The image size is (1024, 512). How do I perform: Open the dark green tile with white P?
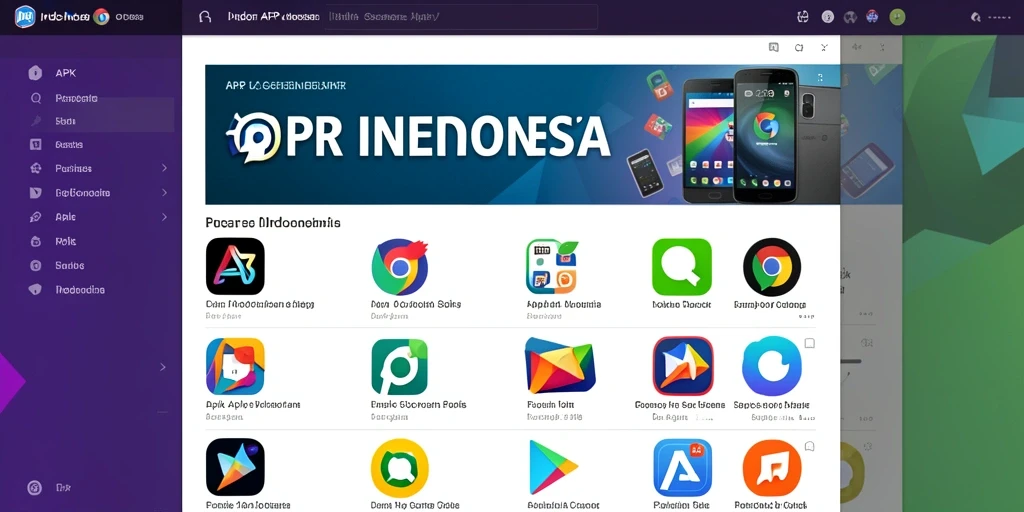[x=400, y=366]
